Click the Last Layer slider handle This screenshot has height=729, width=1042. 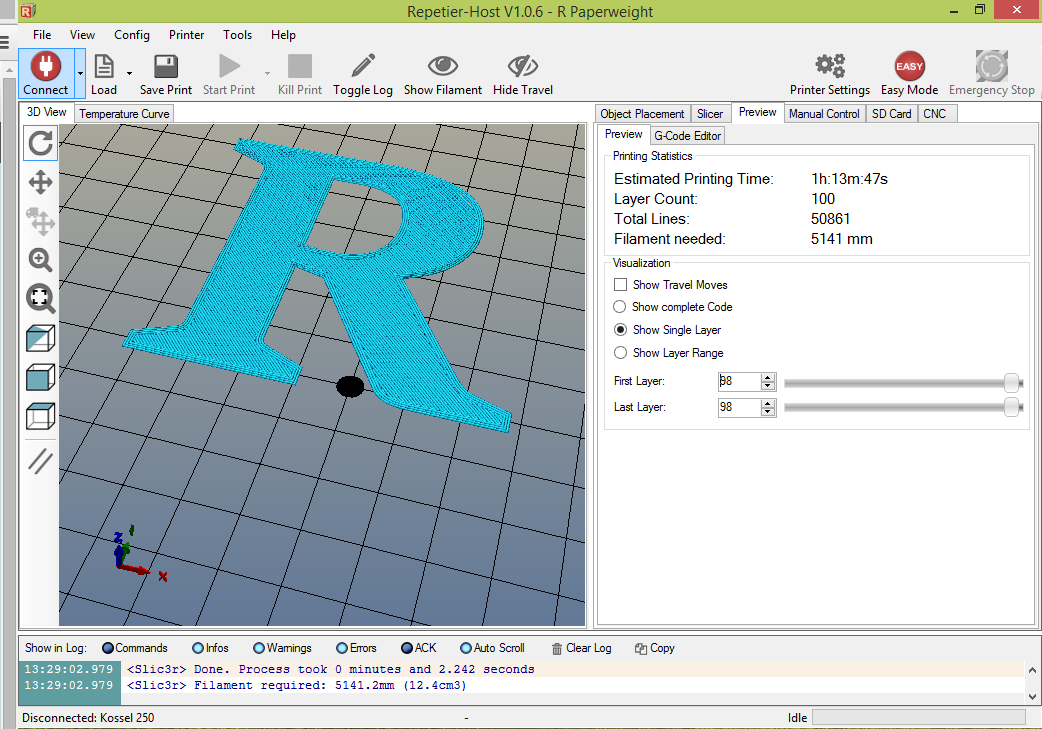point(1011,407)
